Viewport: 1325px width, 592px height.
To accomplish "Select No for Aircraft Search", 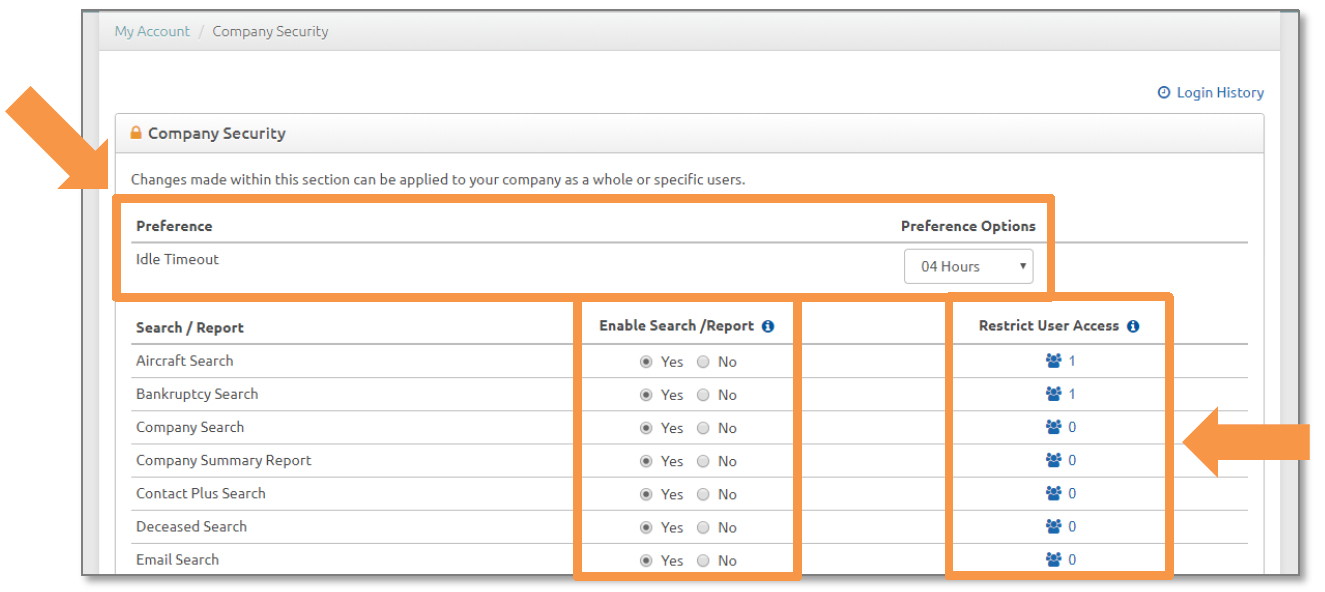I will coord(703,362).
